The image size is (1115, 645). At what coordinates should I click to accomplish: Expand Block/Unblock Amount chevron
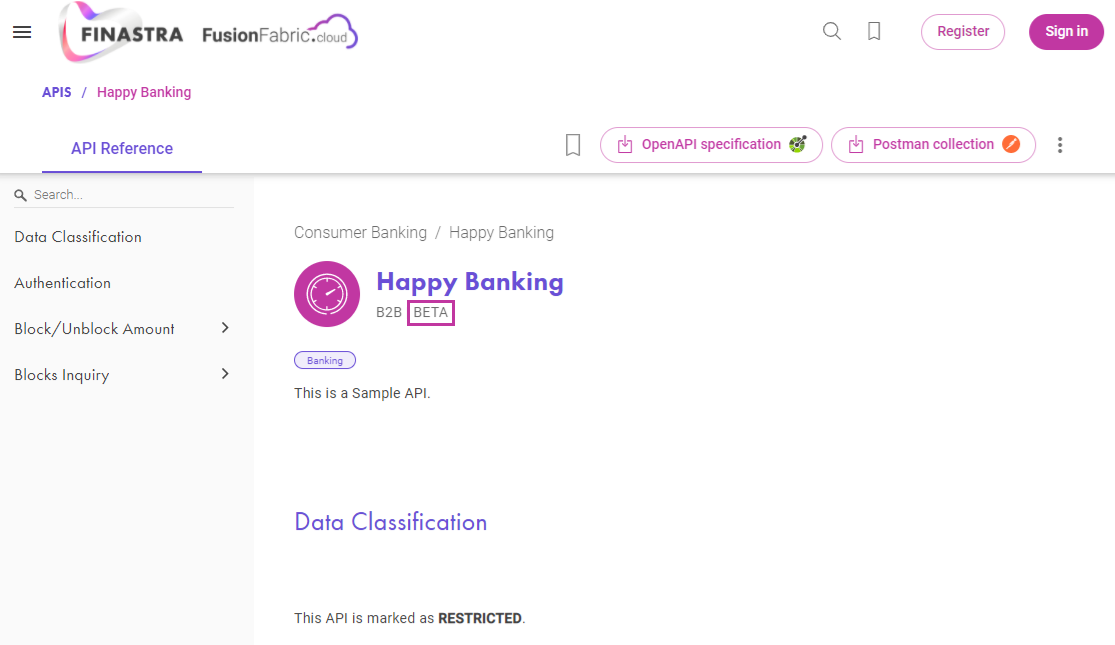(x=225, y=328)
